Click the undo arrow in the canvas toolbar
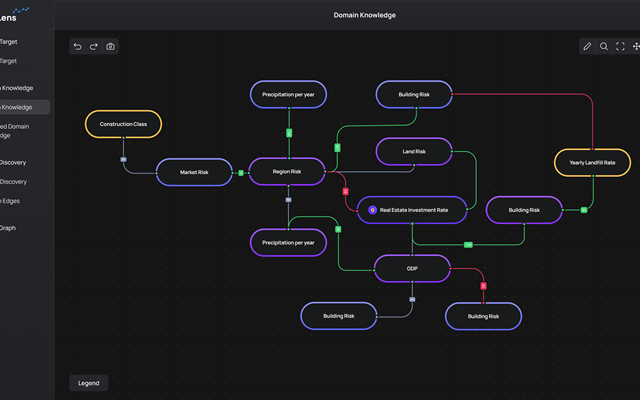 78,47
